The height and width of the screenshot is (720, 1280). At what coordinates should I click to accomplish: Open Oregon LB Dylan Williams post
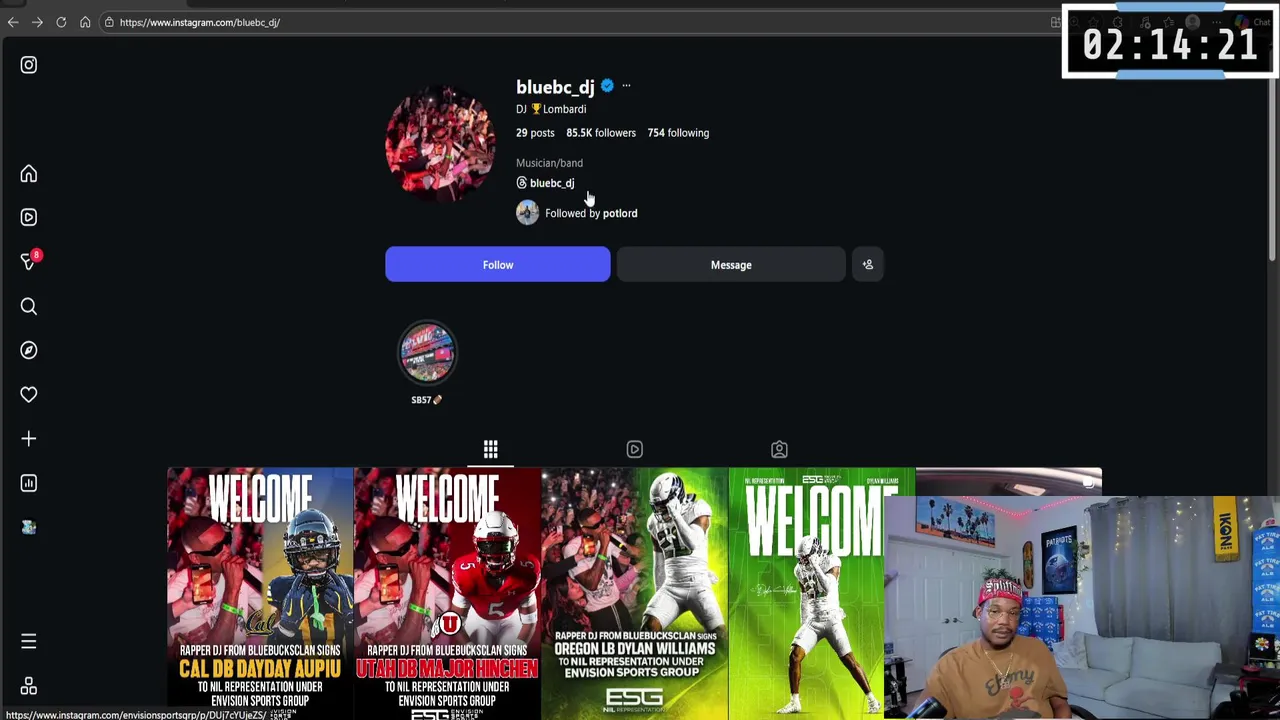[x=634, y=593]
